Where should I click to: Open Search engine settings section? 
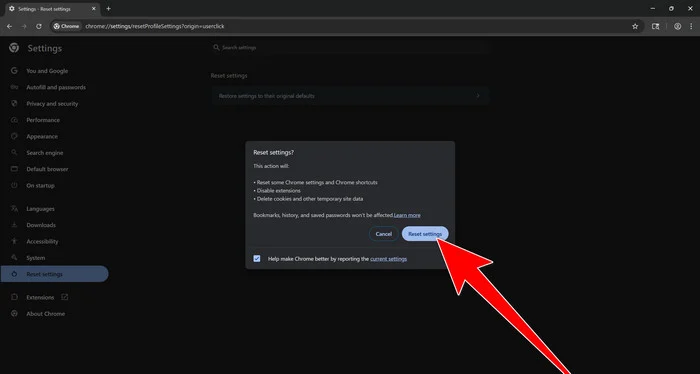pyautogui.click(x=45, y=153)
